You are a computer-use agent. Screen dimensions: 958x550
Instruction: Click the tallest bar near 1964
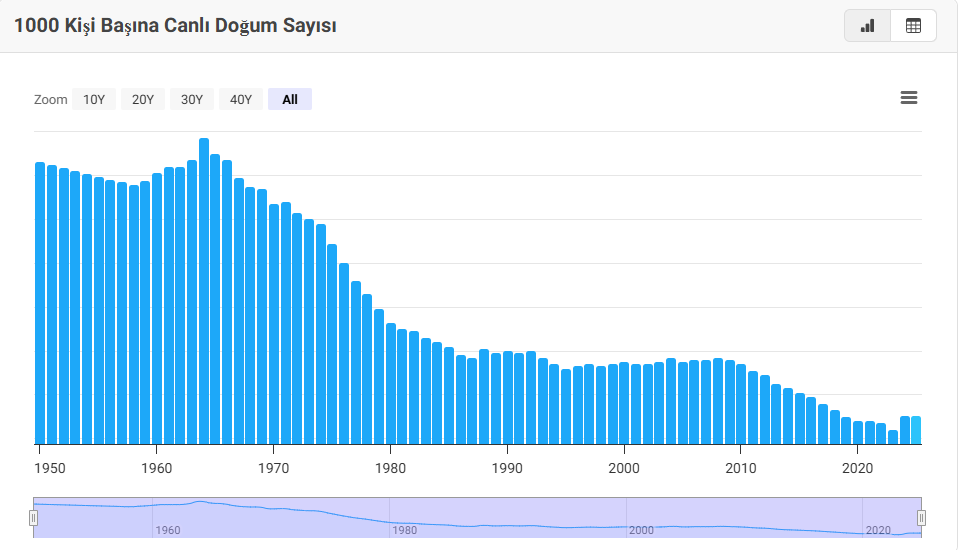coord(204,290)
